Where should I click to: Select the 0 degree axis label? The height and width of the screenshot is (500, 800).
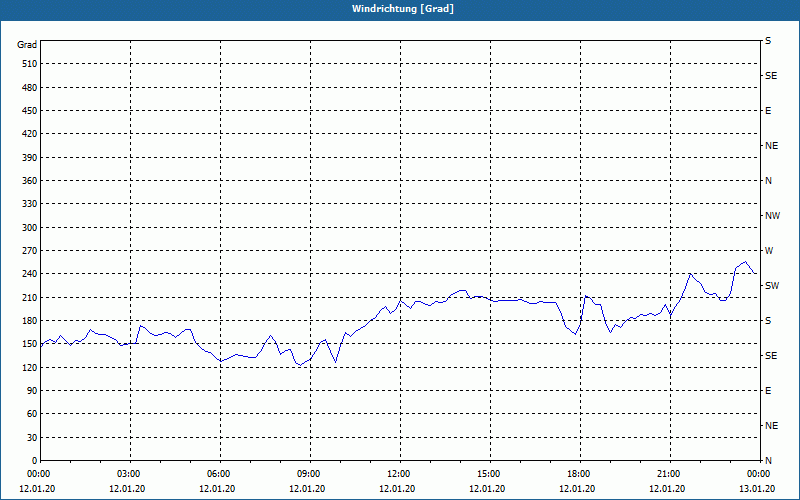point(34,461)
